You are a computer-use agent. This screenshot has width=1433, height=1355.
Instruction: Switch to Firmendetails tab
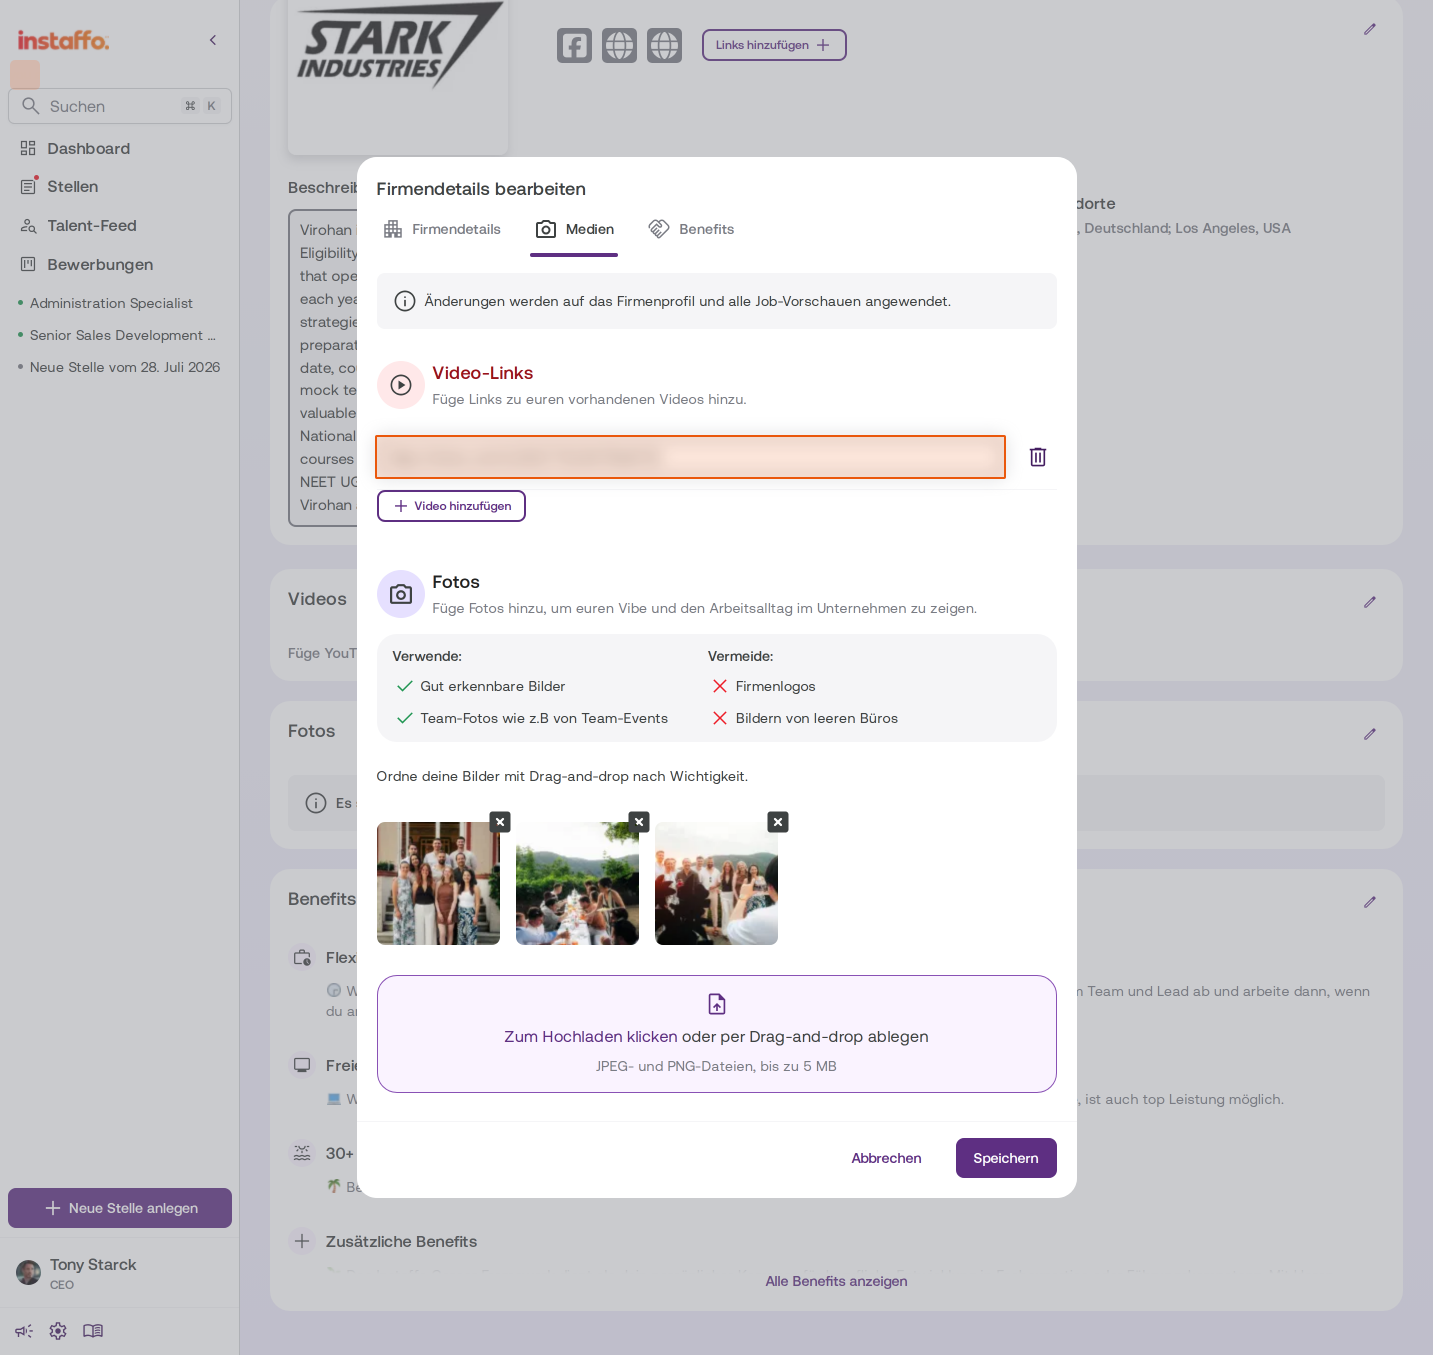pyautogui.click(x=442, y=229)
